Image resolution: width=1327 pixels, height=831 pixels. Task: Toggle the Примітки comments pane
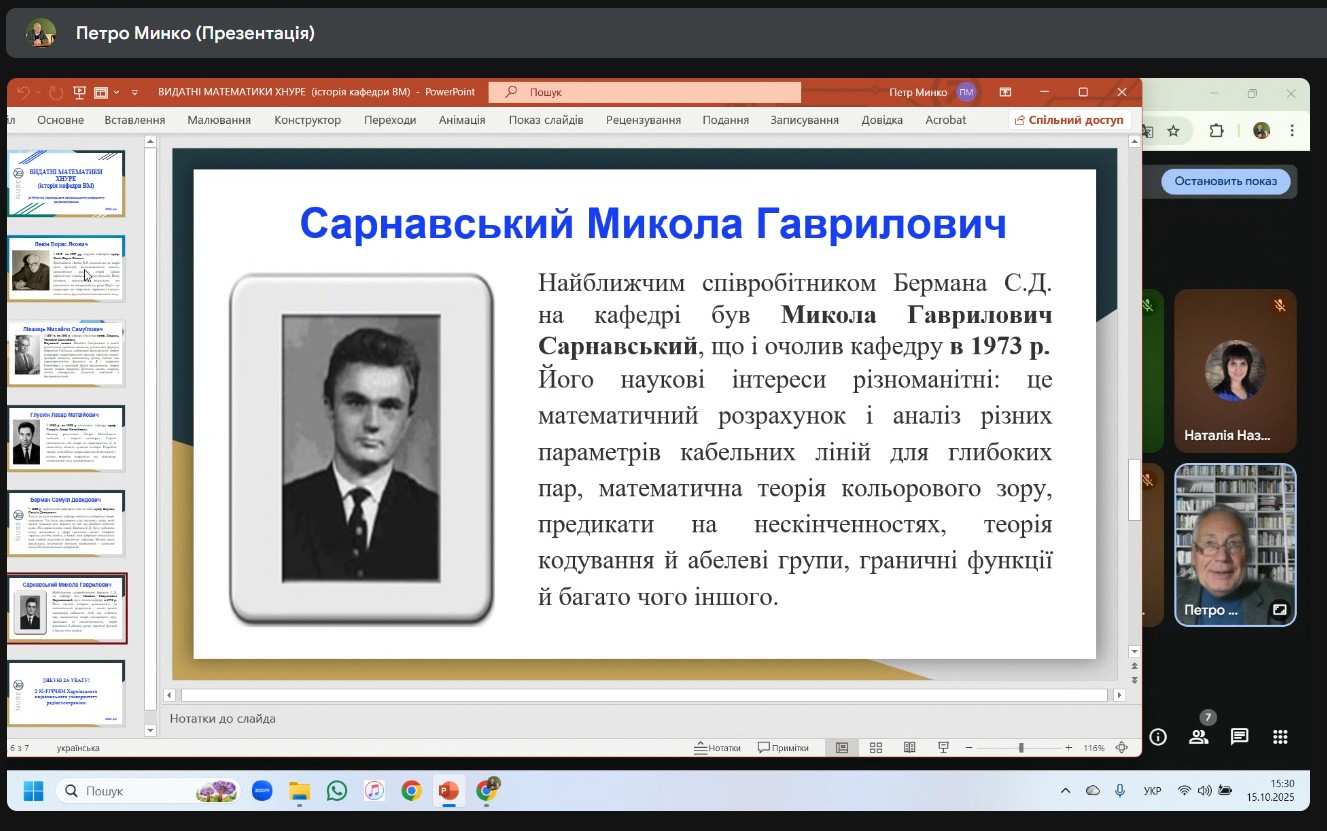pyautogui.click(x=783, y=748)
